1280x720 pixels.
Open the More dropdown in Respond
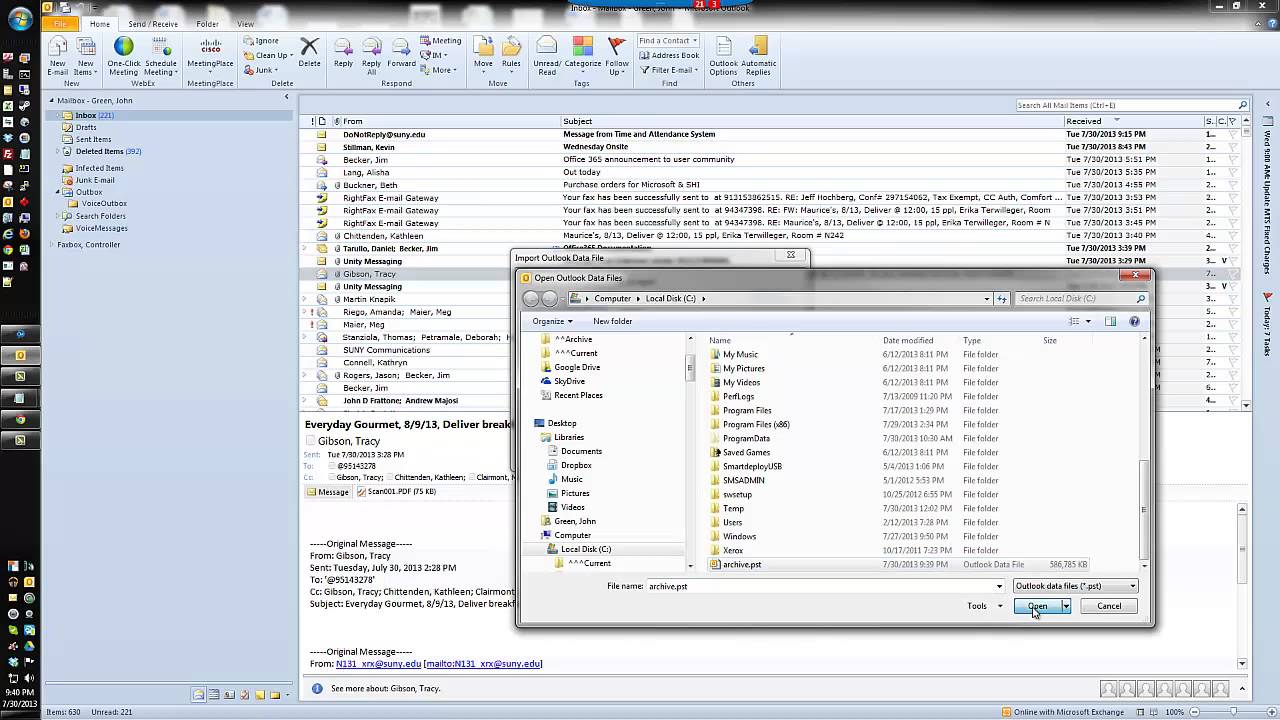pos(439,70)
